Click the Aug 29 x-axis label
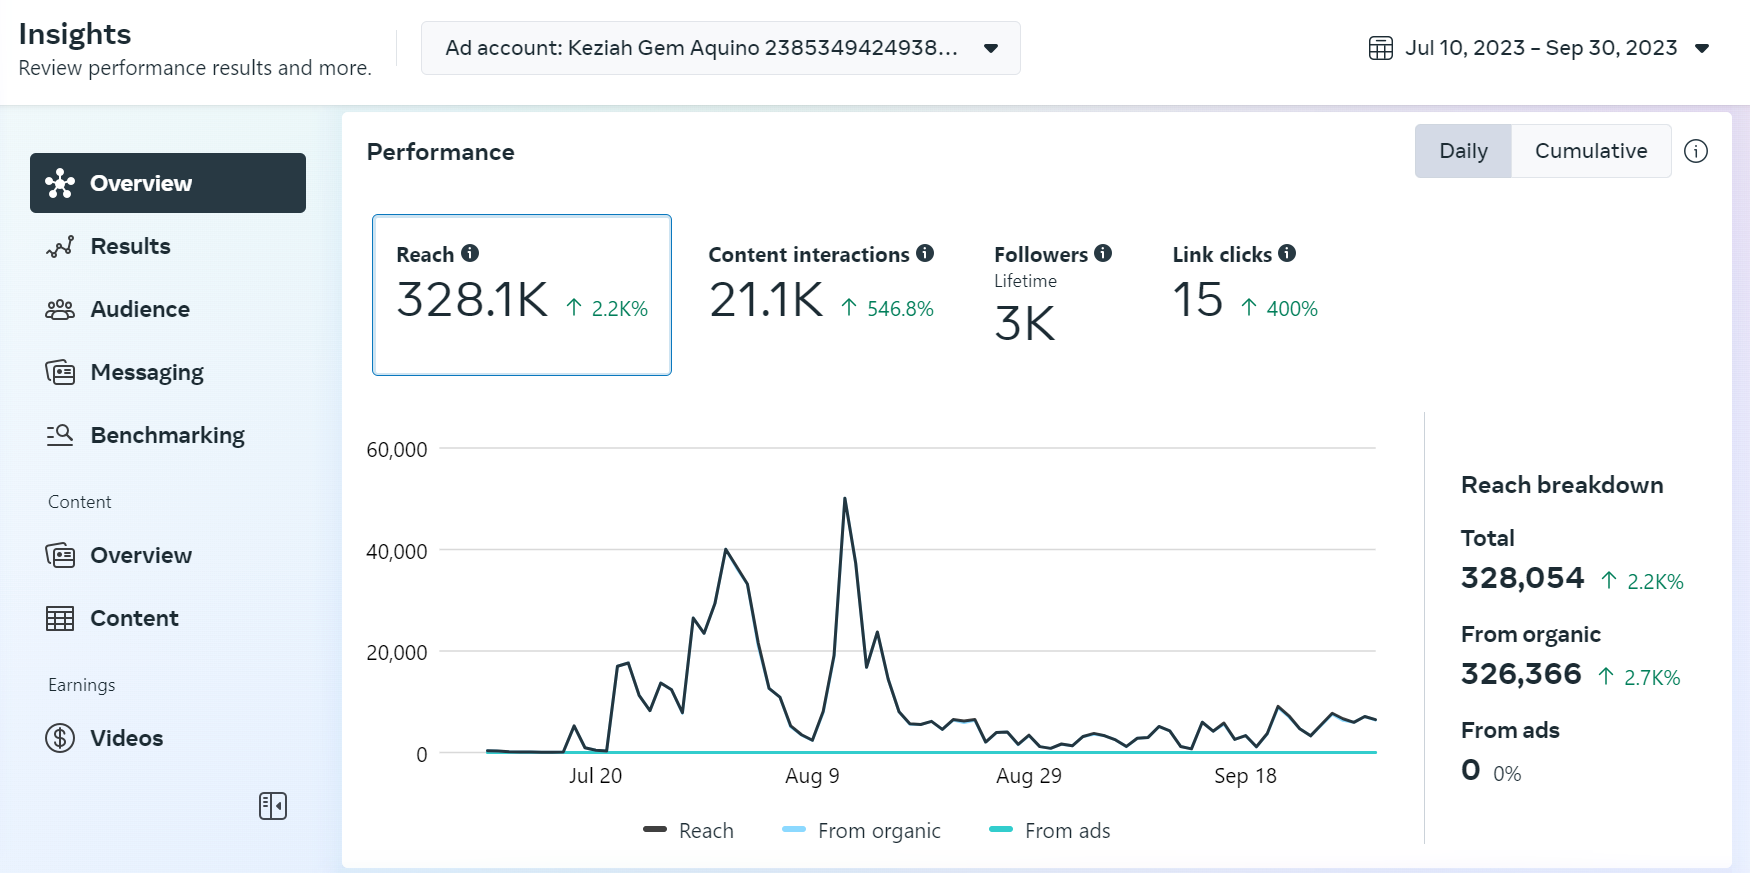 pos(1029,776)
